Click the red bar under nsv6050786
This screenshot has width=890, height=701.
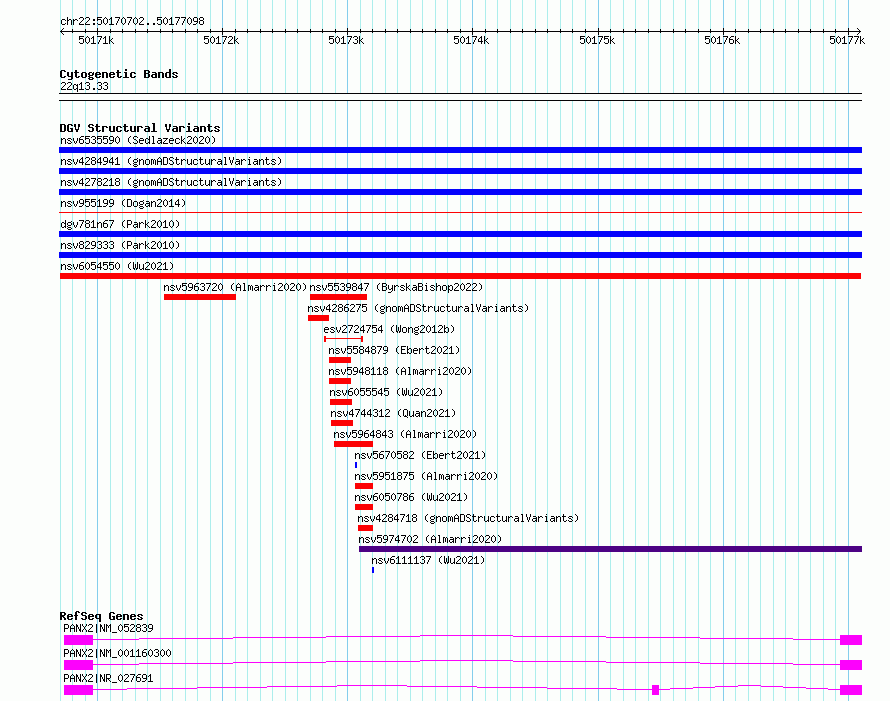(x=364, y=507)
